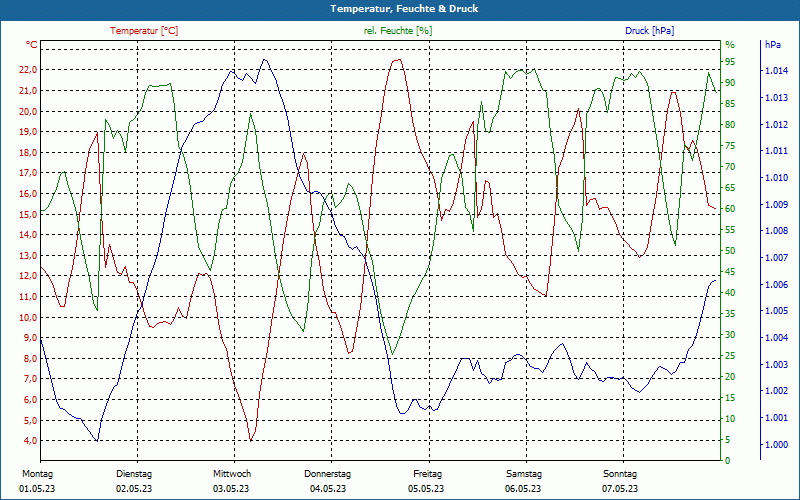This screenshot has width=800, height=500.
Task: Click the % unit label above humidity axis
Action: click(730, 45)
